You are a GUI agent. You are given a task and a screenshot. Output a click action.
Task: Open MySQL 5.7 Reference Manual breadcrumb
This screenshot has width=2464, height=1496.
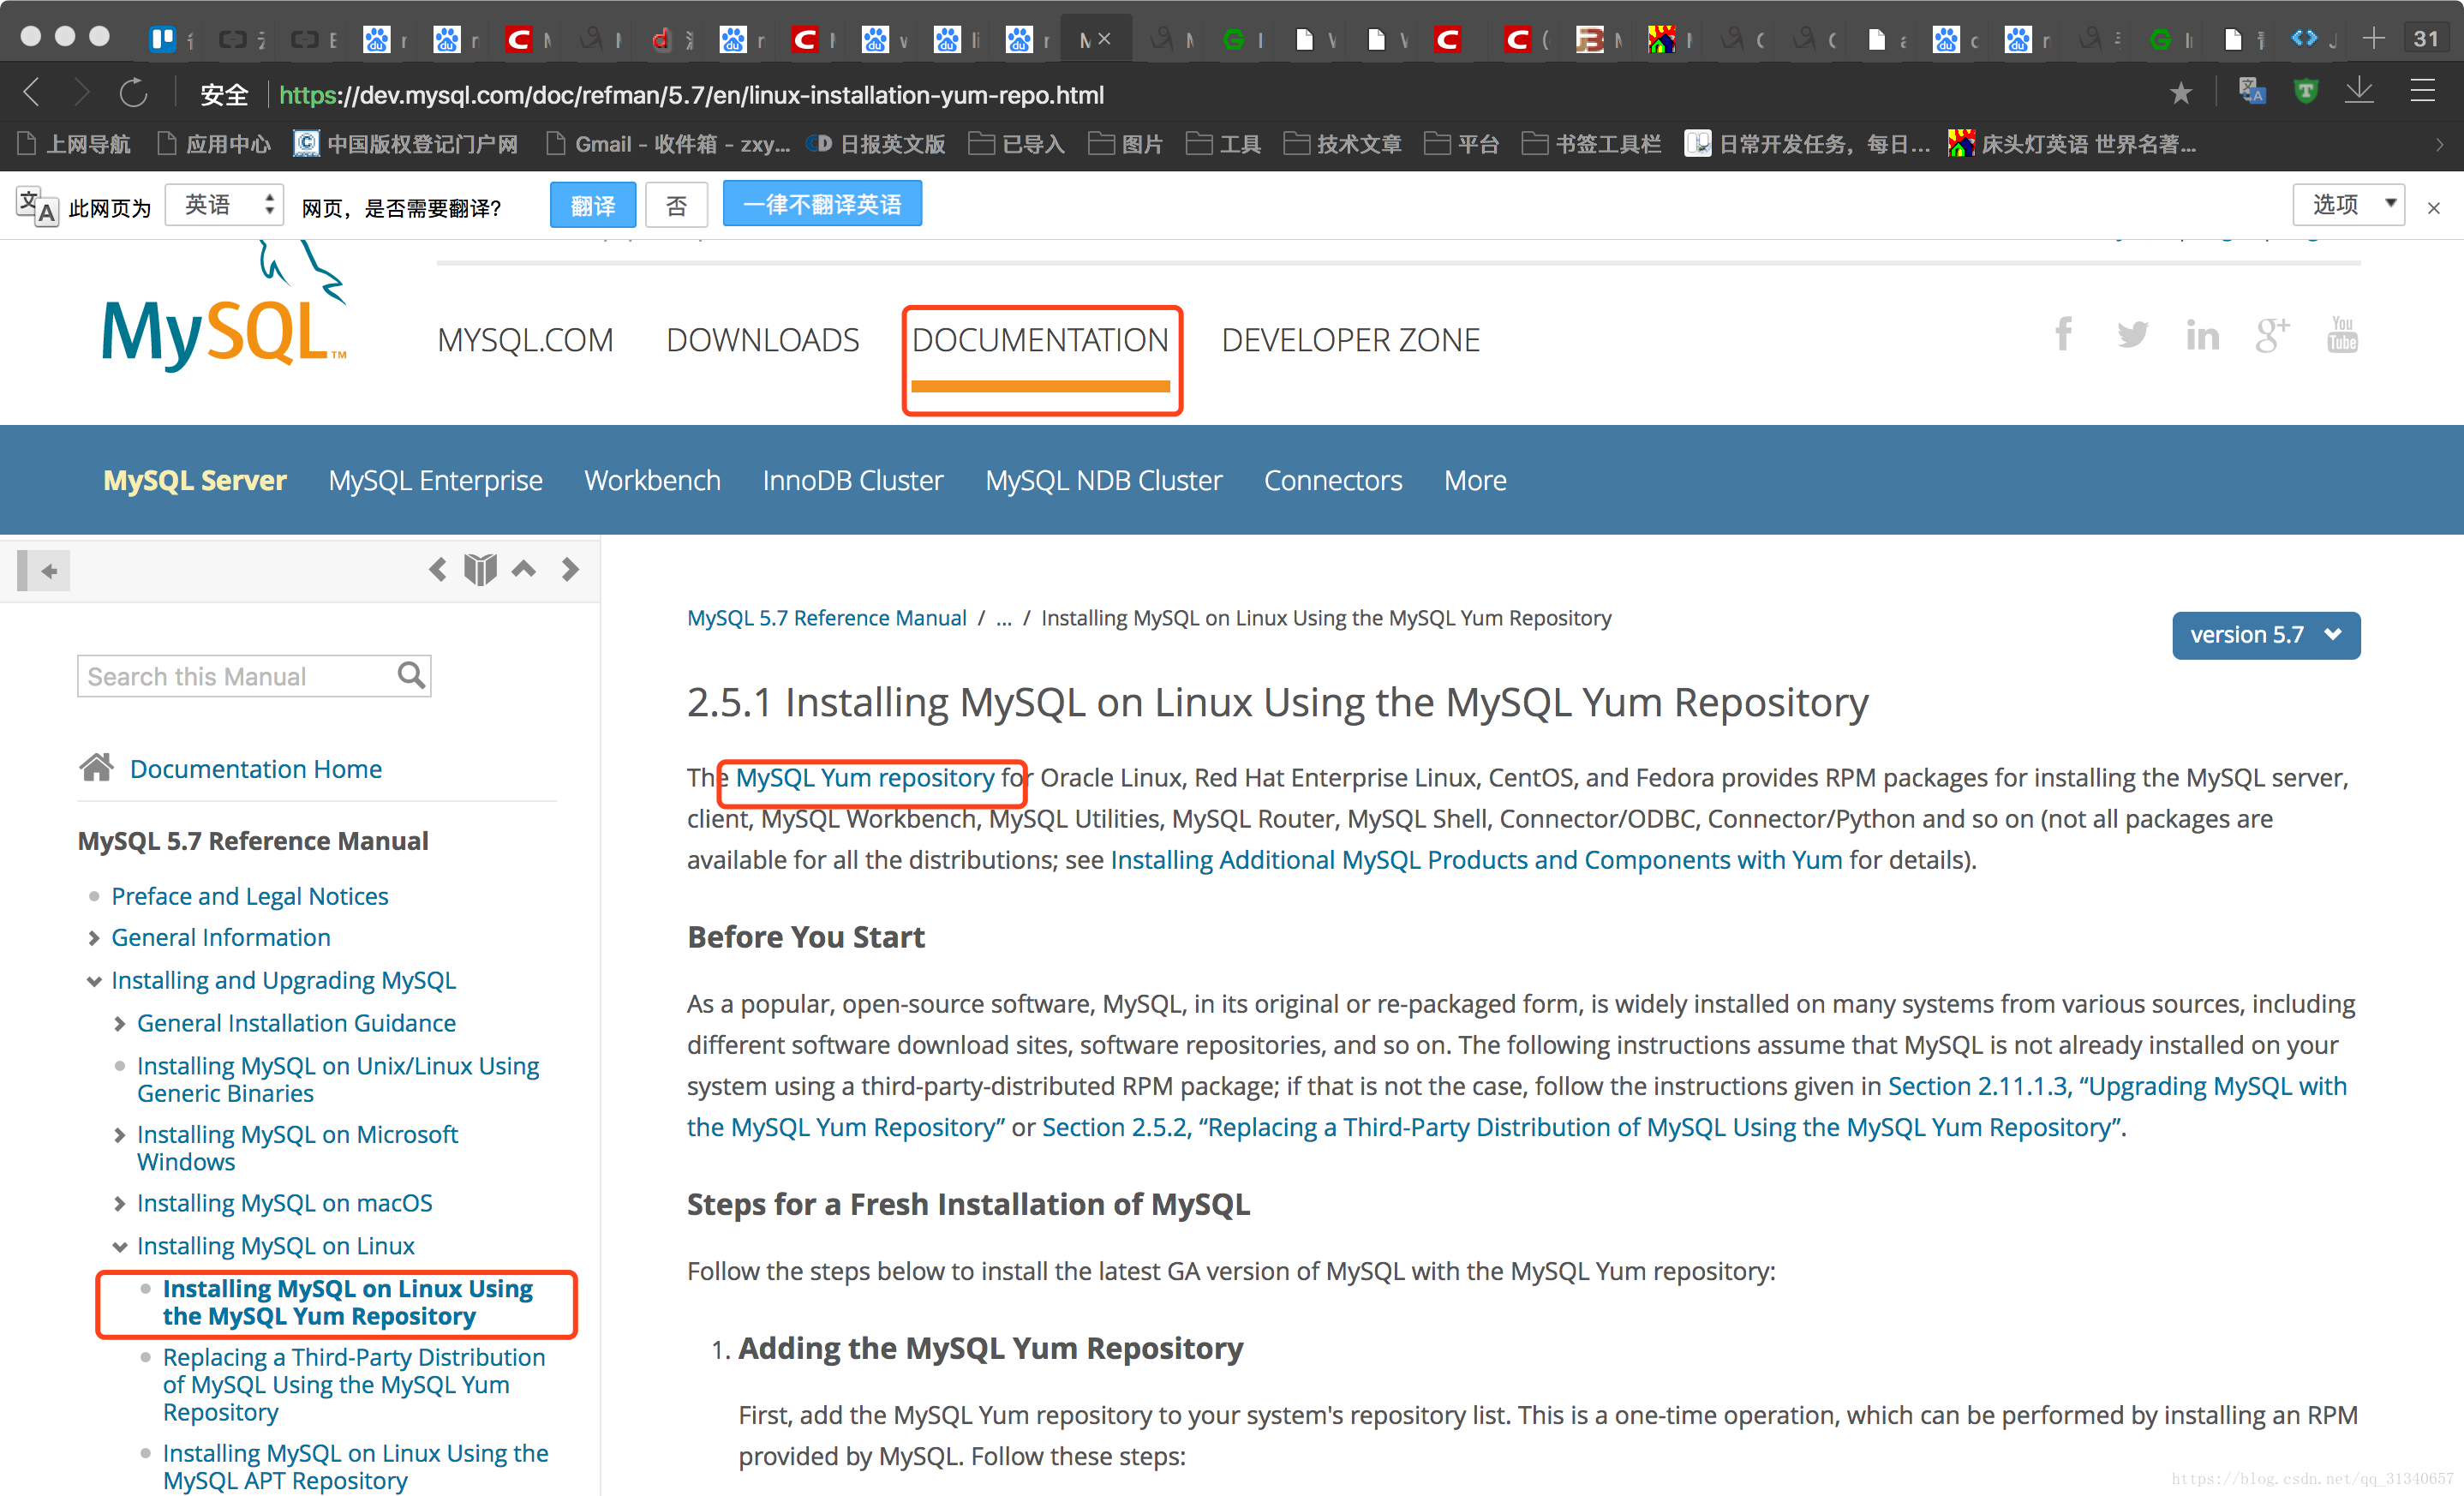click(x=827, y=618)
